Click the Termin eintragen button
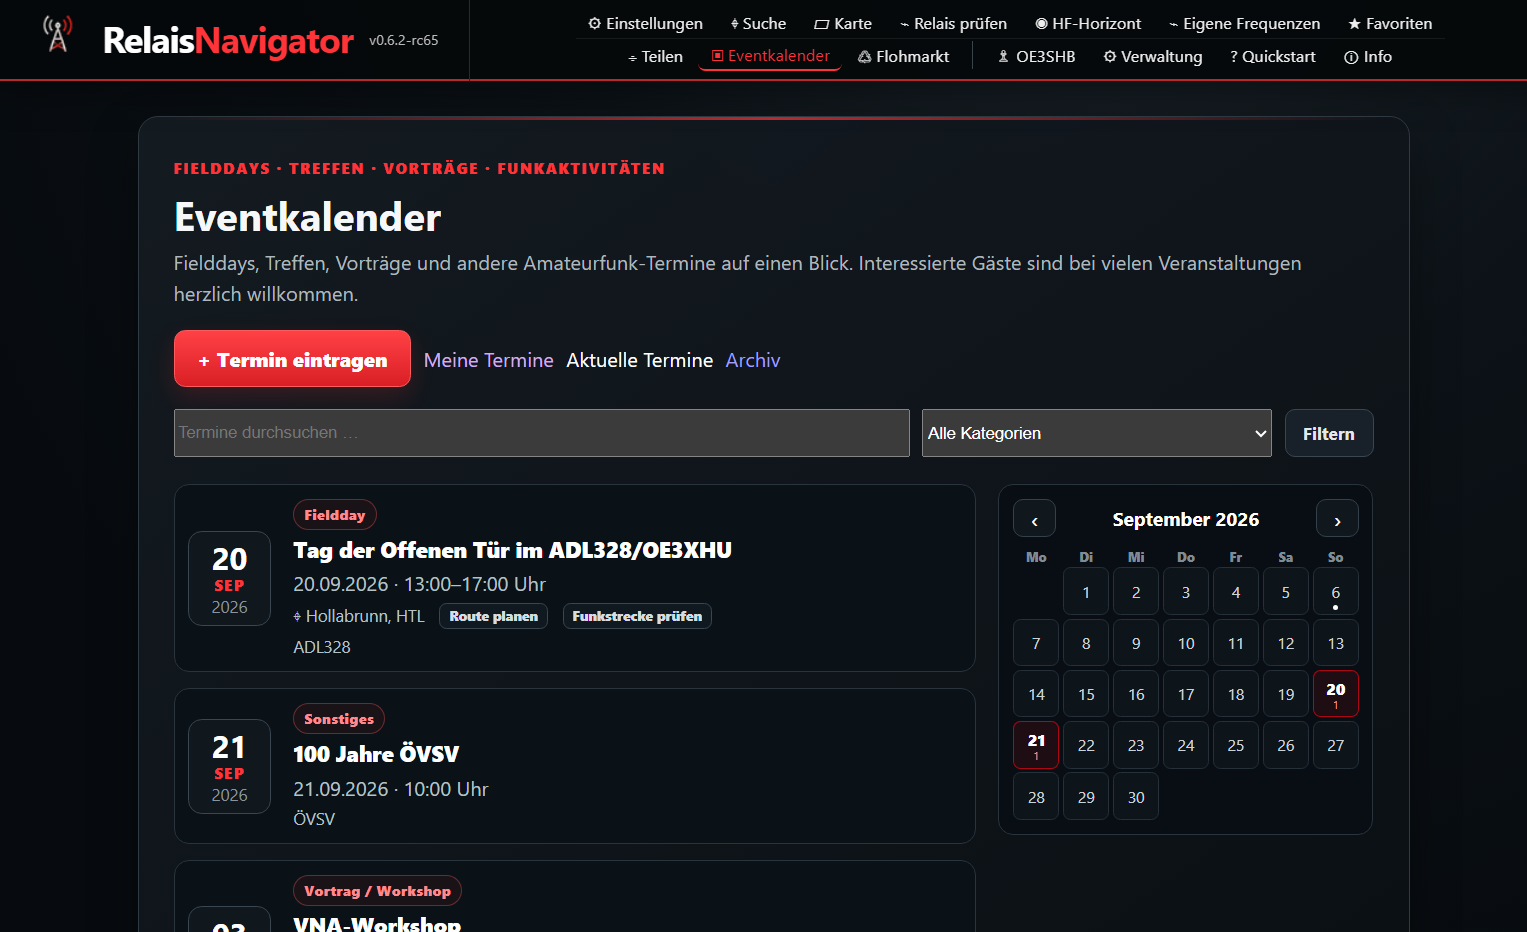The width and height of the screenshot is (1527, 932). tap(292, 359)
